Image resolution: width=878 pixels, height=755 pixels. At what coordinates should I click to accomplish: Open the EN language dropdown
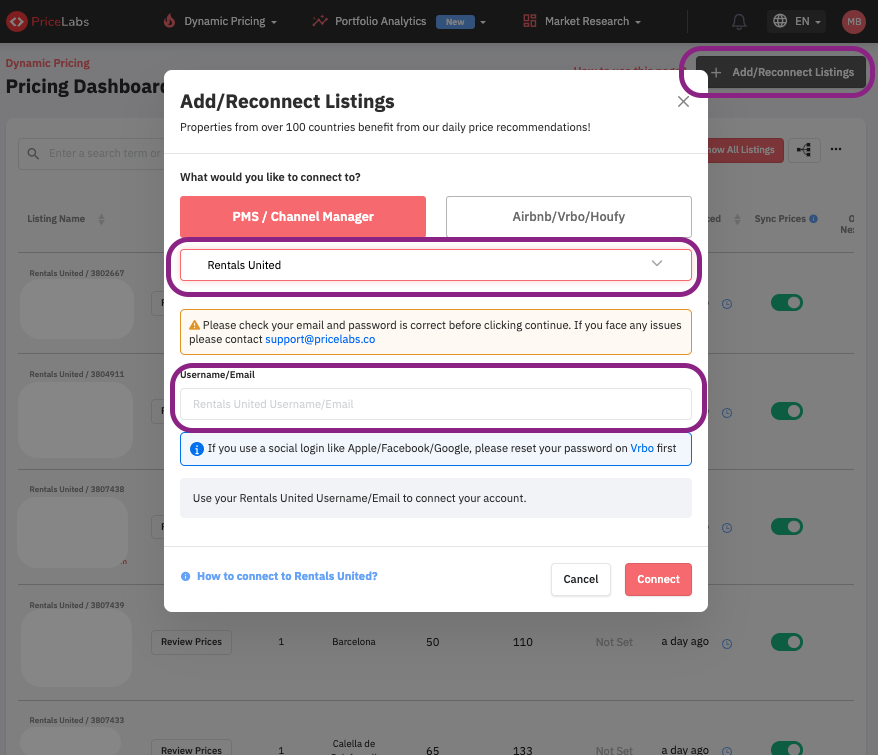[x=797, y=21]
